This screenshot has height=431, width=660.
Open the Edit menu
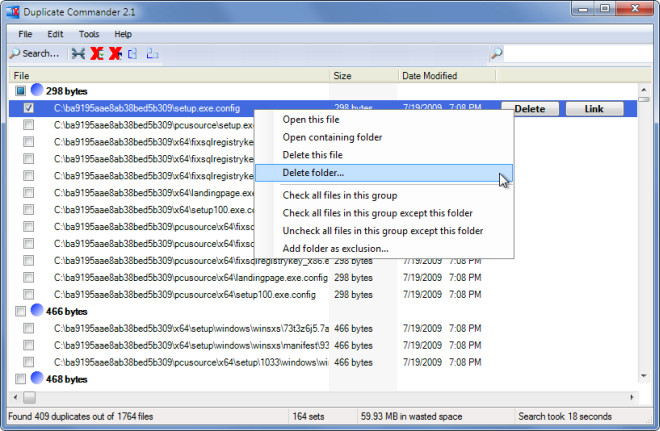pyautogui.click(x=55, y=34)
